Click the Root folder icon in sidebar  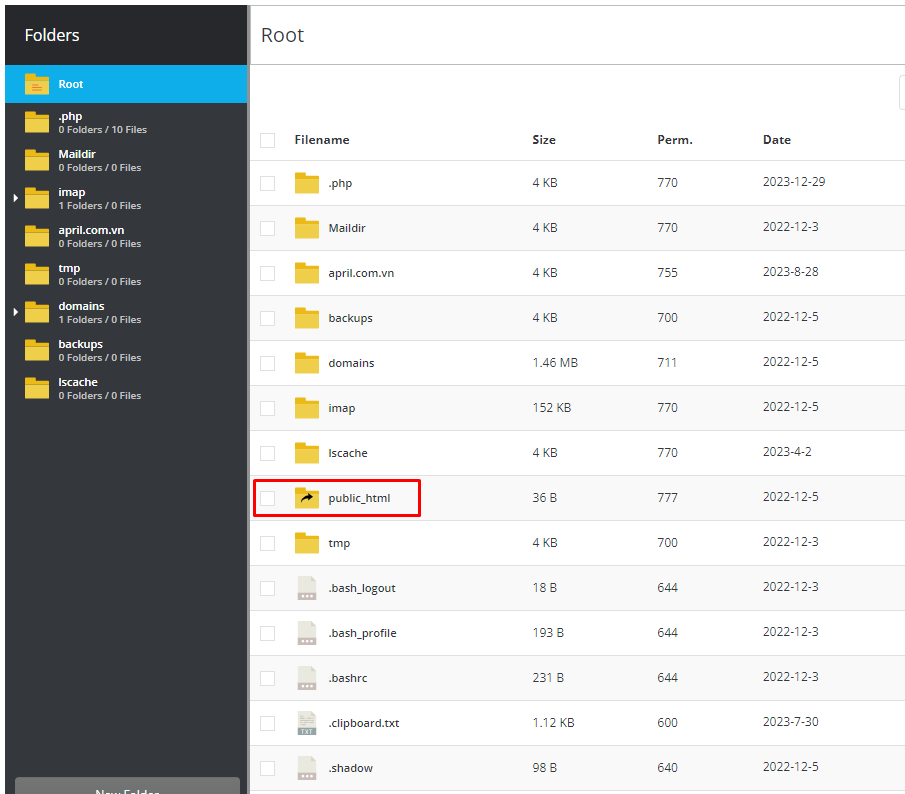(x=37, y=84)
